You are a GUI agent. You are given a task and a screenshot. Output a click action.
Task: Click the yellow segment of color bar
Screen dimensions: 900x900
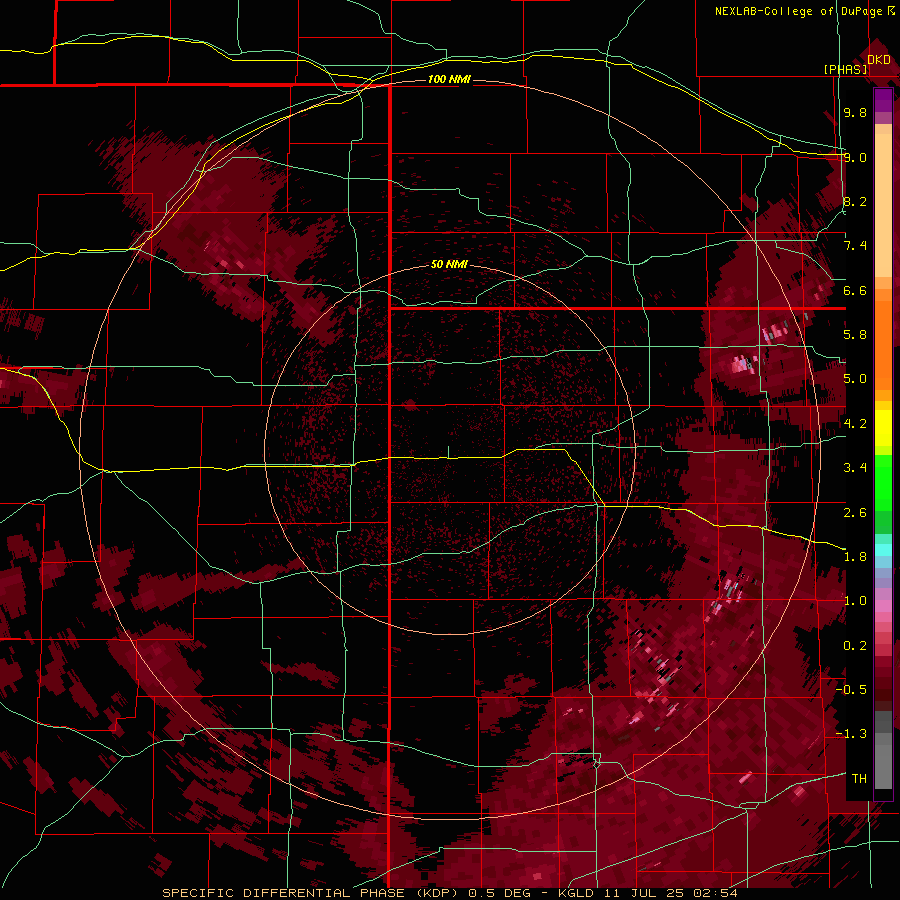883,428
